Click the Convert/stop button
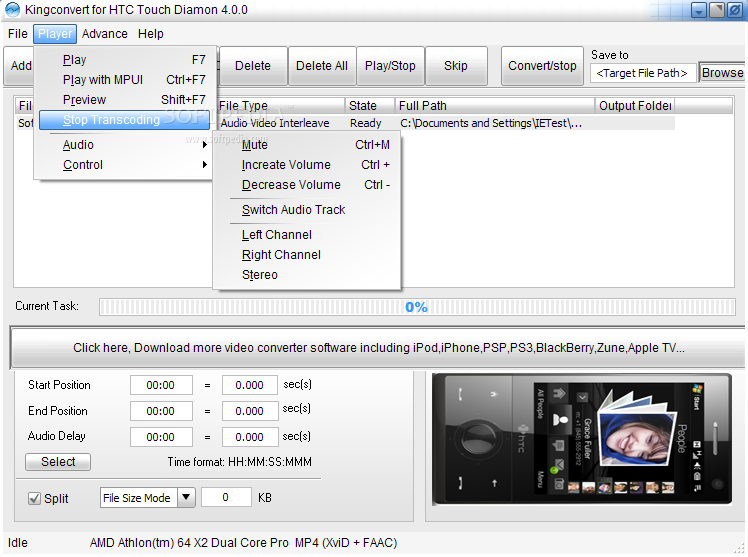The height and width of the screenshot is (557, 748). (x=542, y=66)
